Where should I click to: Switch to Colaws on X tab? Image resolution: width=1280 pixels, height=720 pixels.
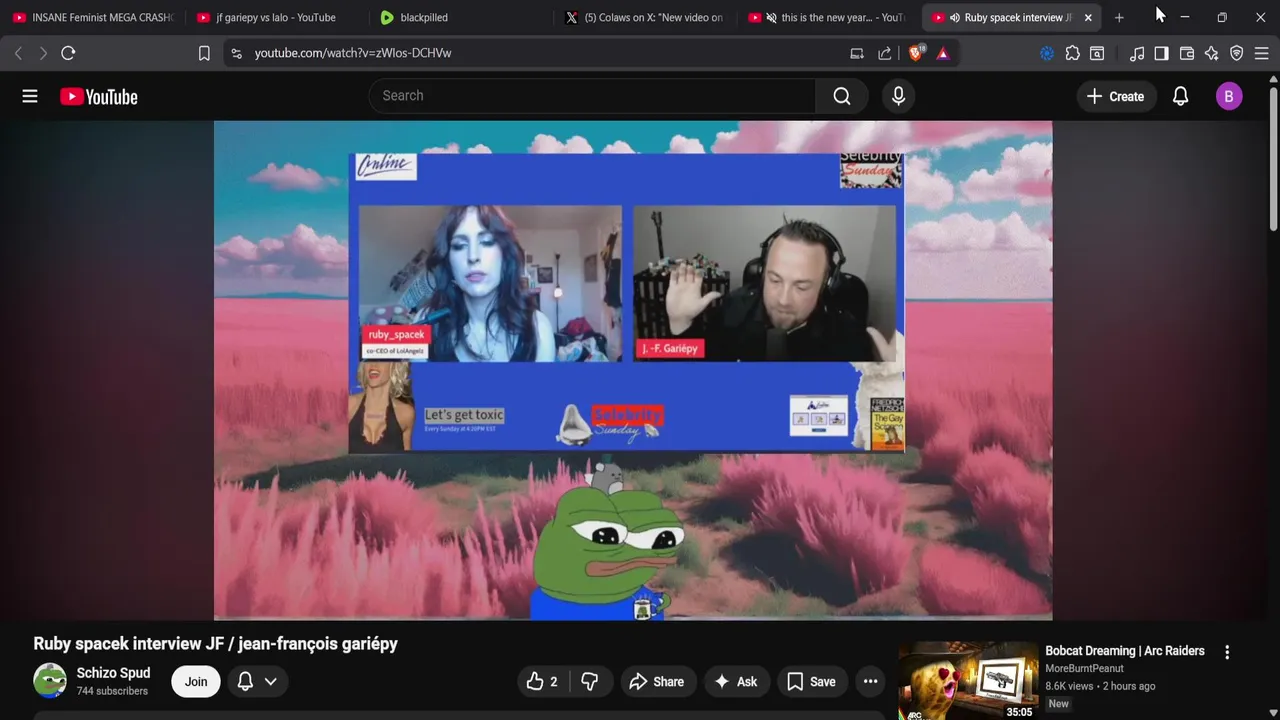click(x=646, y=17)
